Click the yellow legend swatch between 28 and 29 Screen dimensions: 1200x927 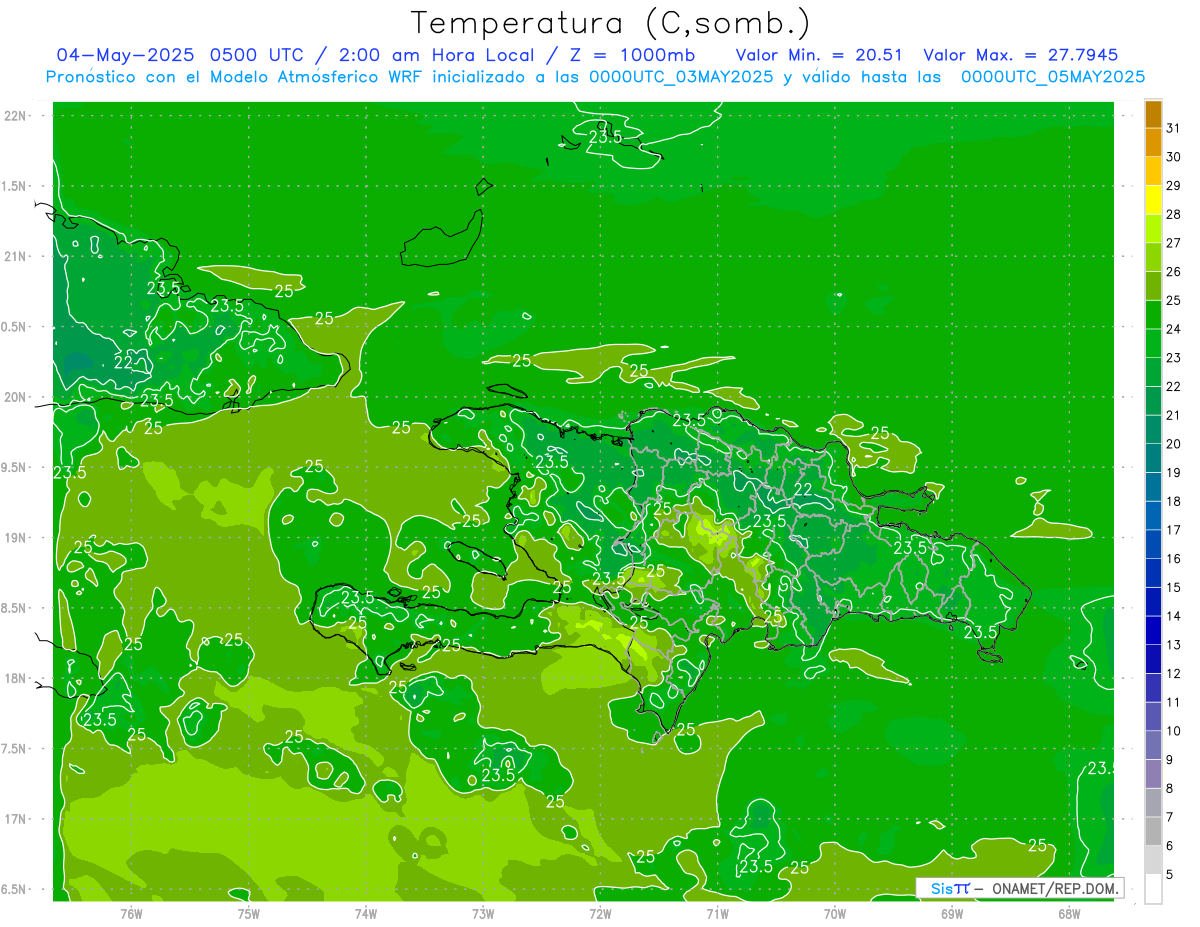pyautogui.click(x=1153, y=200)
